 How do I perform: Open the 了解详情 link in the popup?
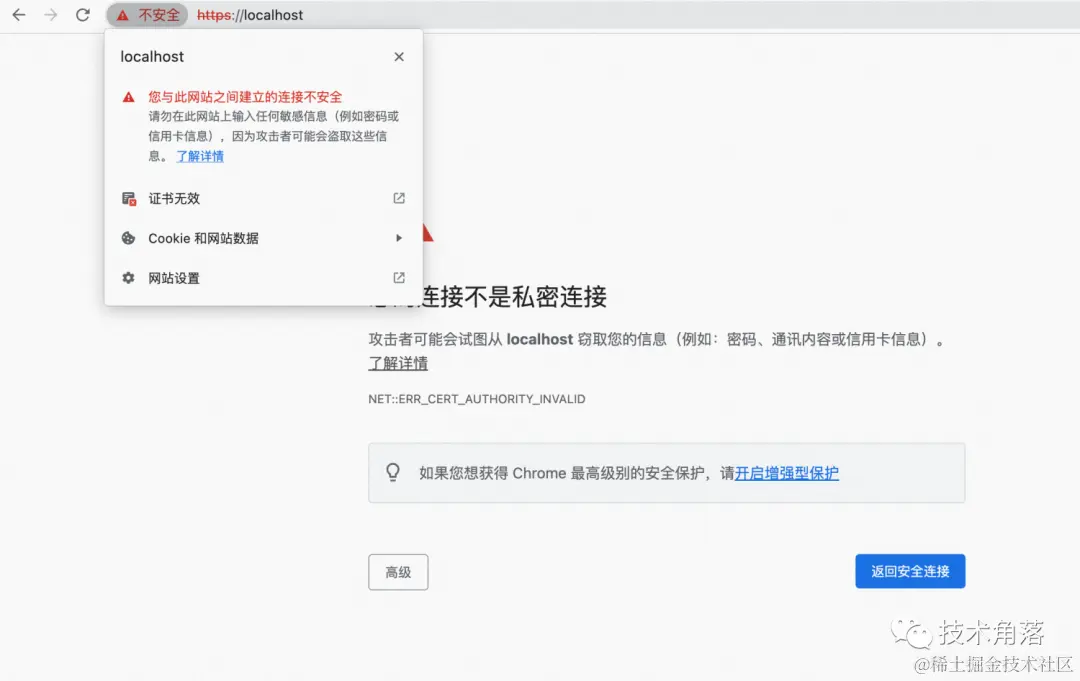(x=199, y=156)
